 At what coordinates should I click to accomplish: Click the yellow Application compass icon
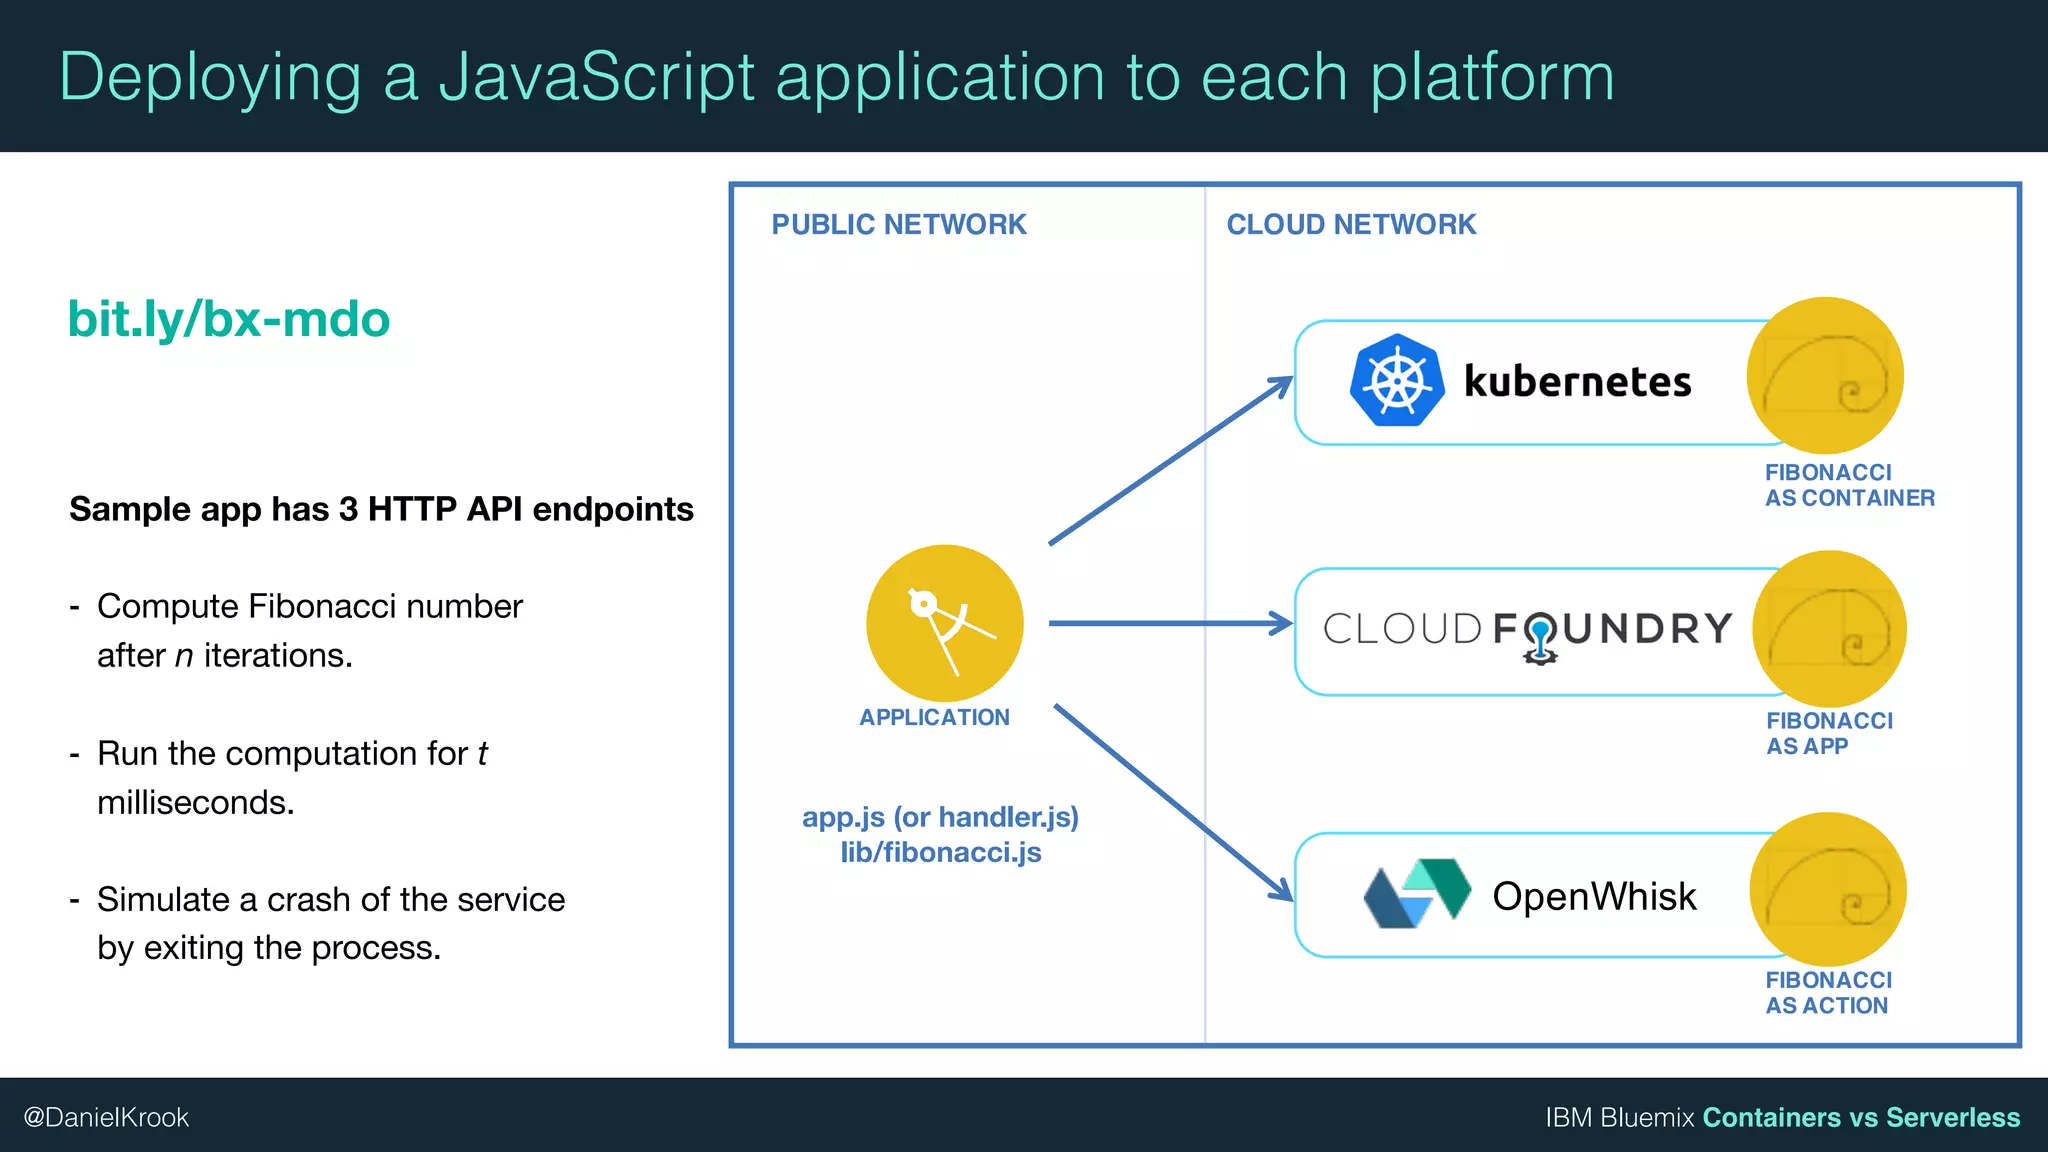click(944, 622)
